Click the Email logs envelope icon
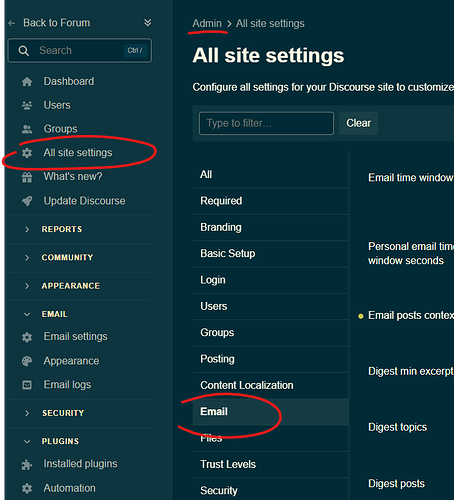454x500 pixels. (x=27, y=385)
